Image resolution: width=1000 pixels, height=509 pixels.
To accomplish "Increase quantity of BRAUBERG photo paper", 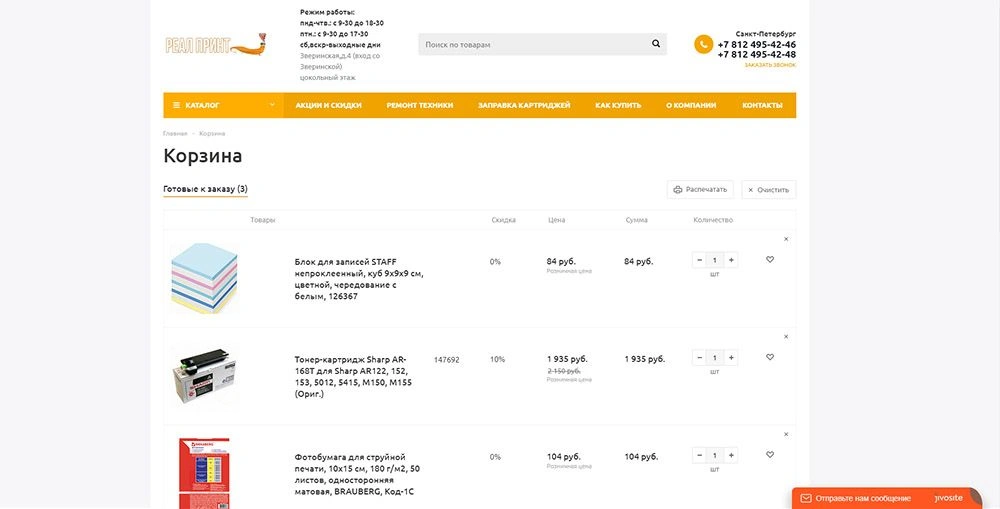I will [731, 455].
